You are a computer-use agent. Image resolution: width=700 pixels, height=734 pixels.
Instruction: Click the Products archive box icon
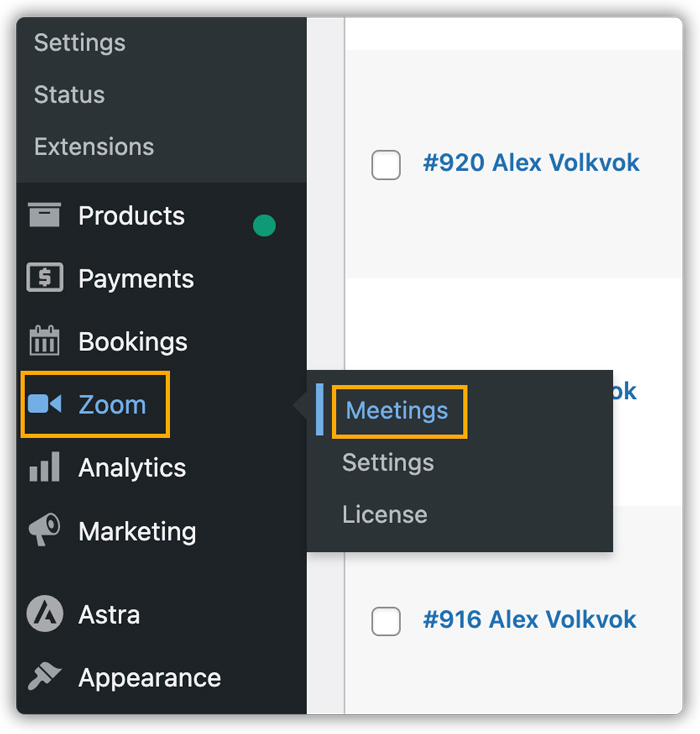(44, 215)
